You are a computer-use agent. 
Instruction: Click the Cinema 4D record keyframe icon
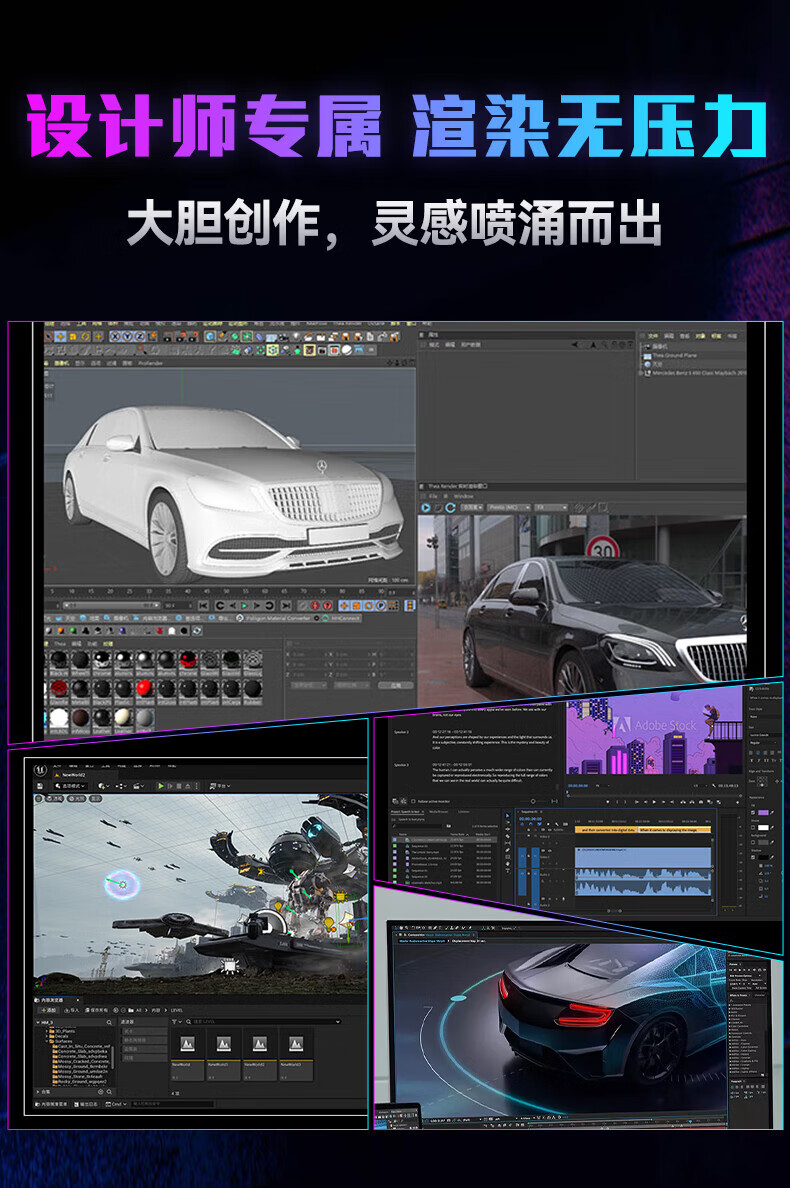click(x=314, y=606)
